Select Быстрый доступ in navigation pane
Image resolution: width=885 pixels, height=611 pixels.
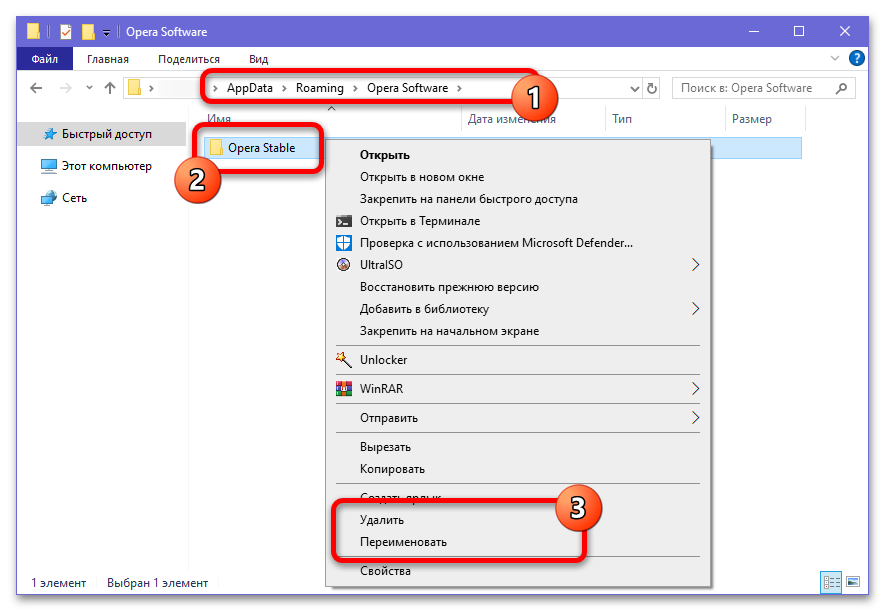[x=102, y=134]
